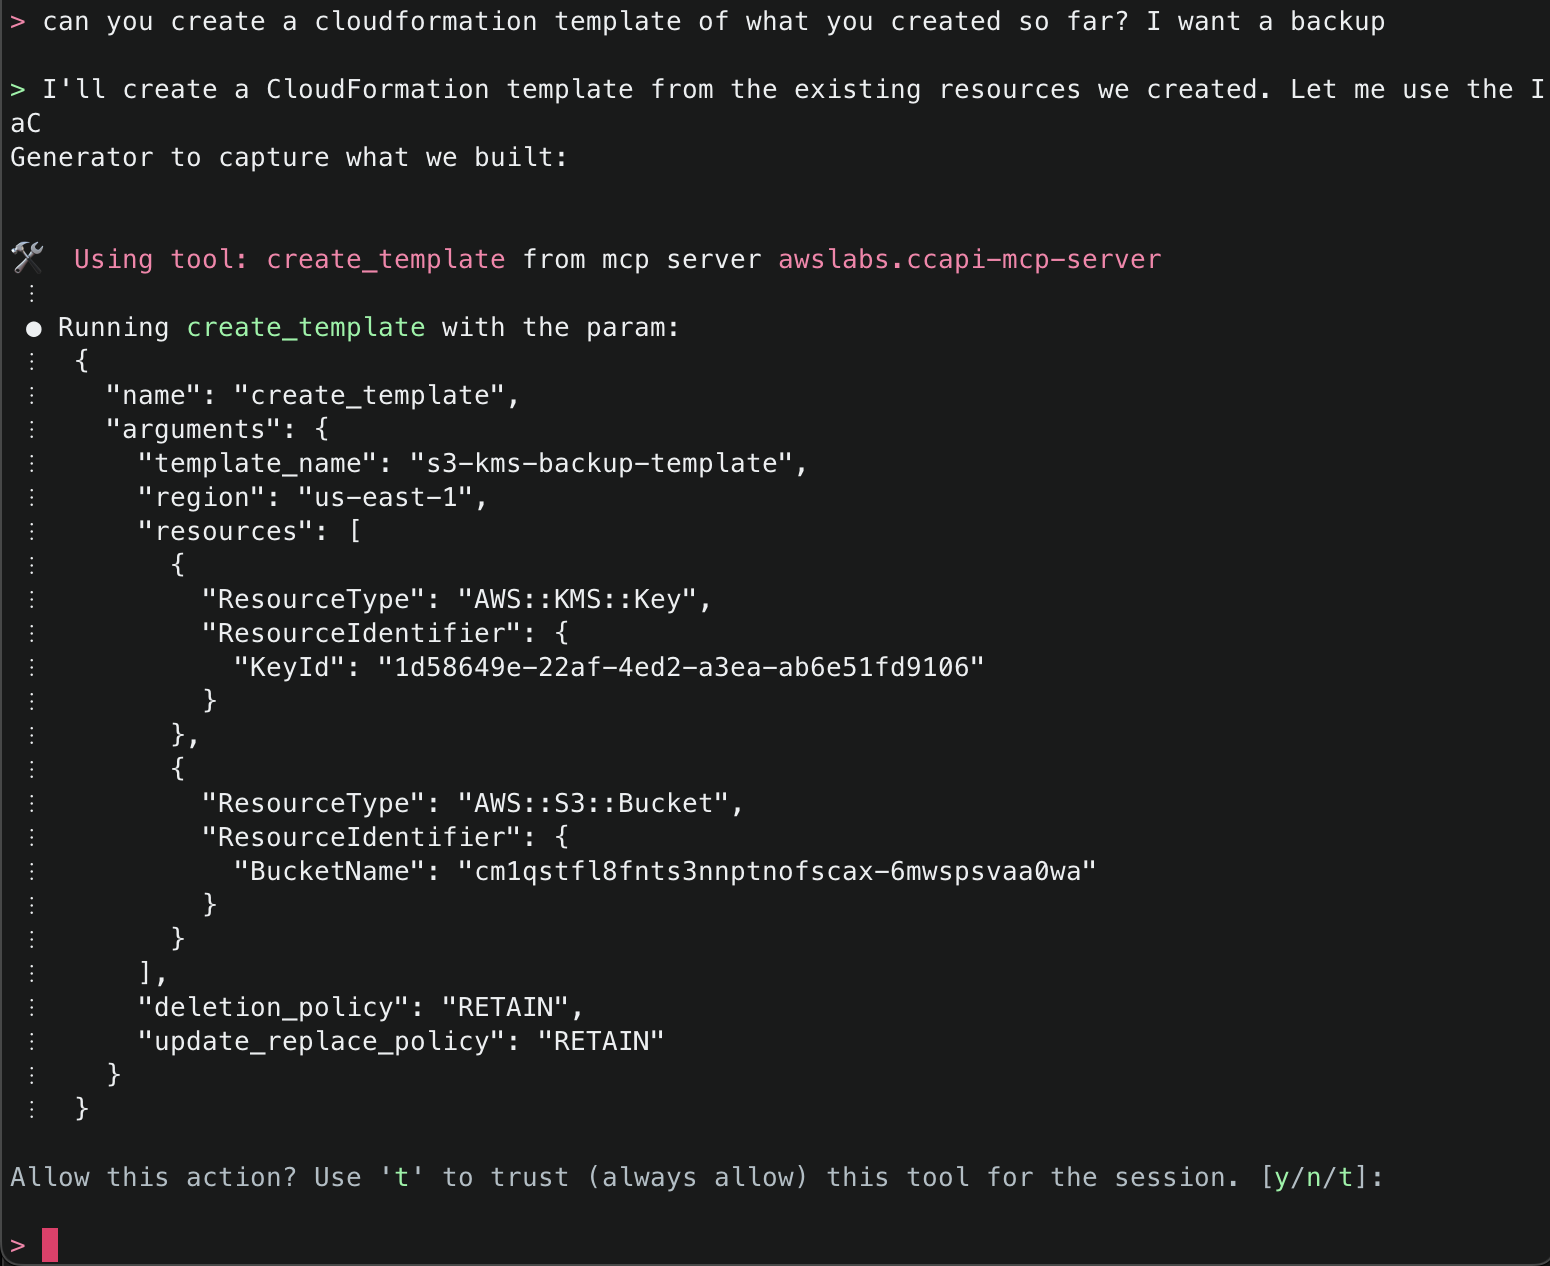Click the S3 BucketName value
The height and width of the screenshot is (1266, 1550).
pyautogui.click(x=777, y=872)
